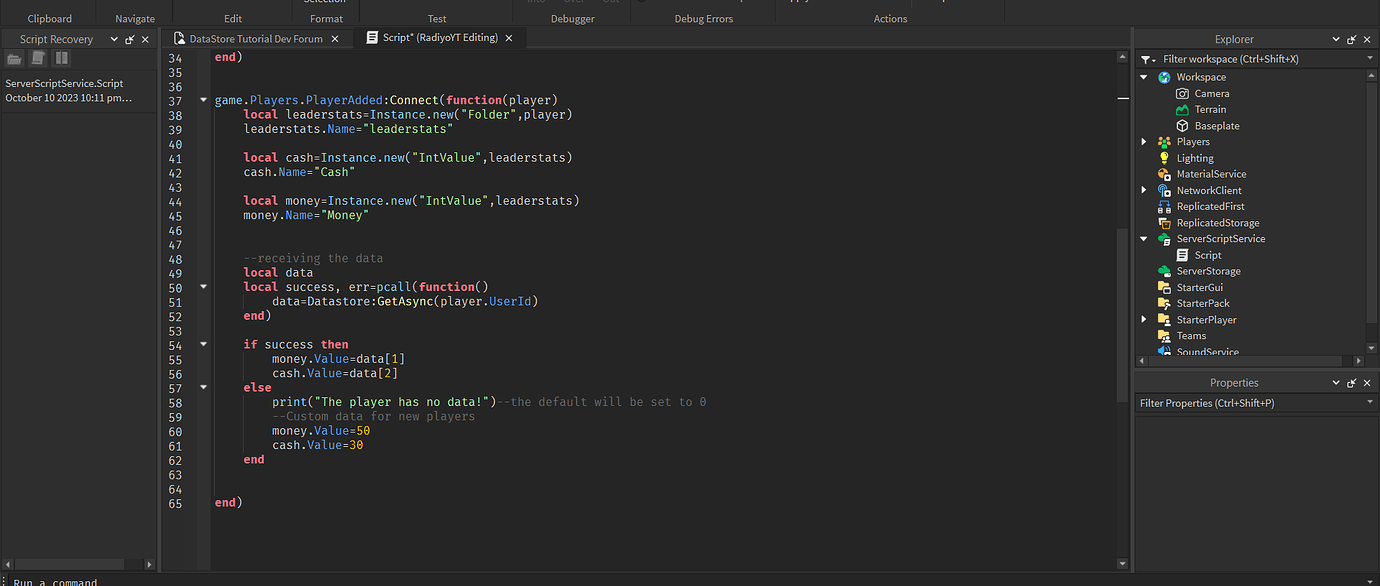Undock the Script Recovery panel
The image size is (1380, 586).
(x=129, y=39)
